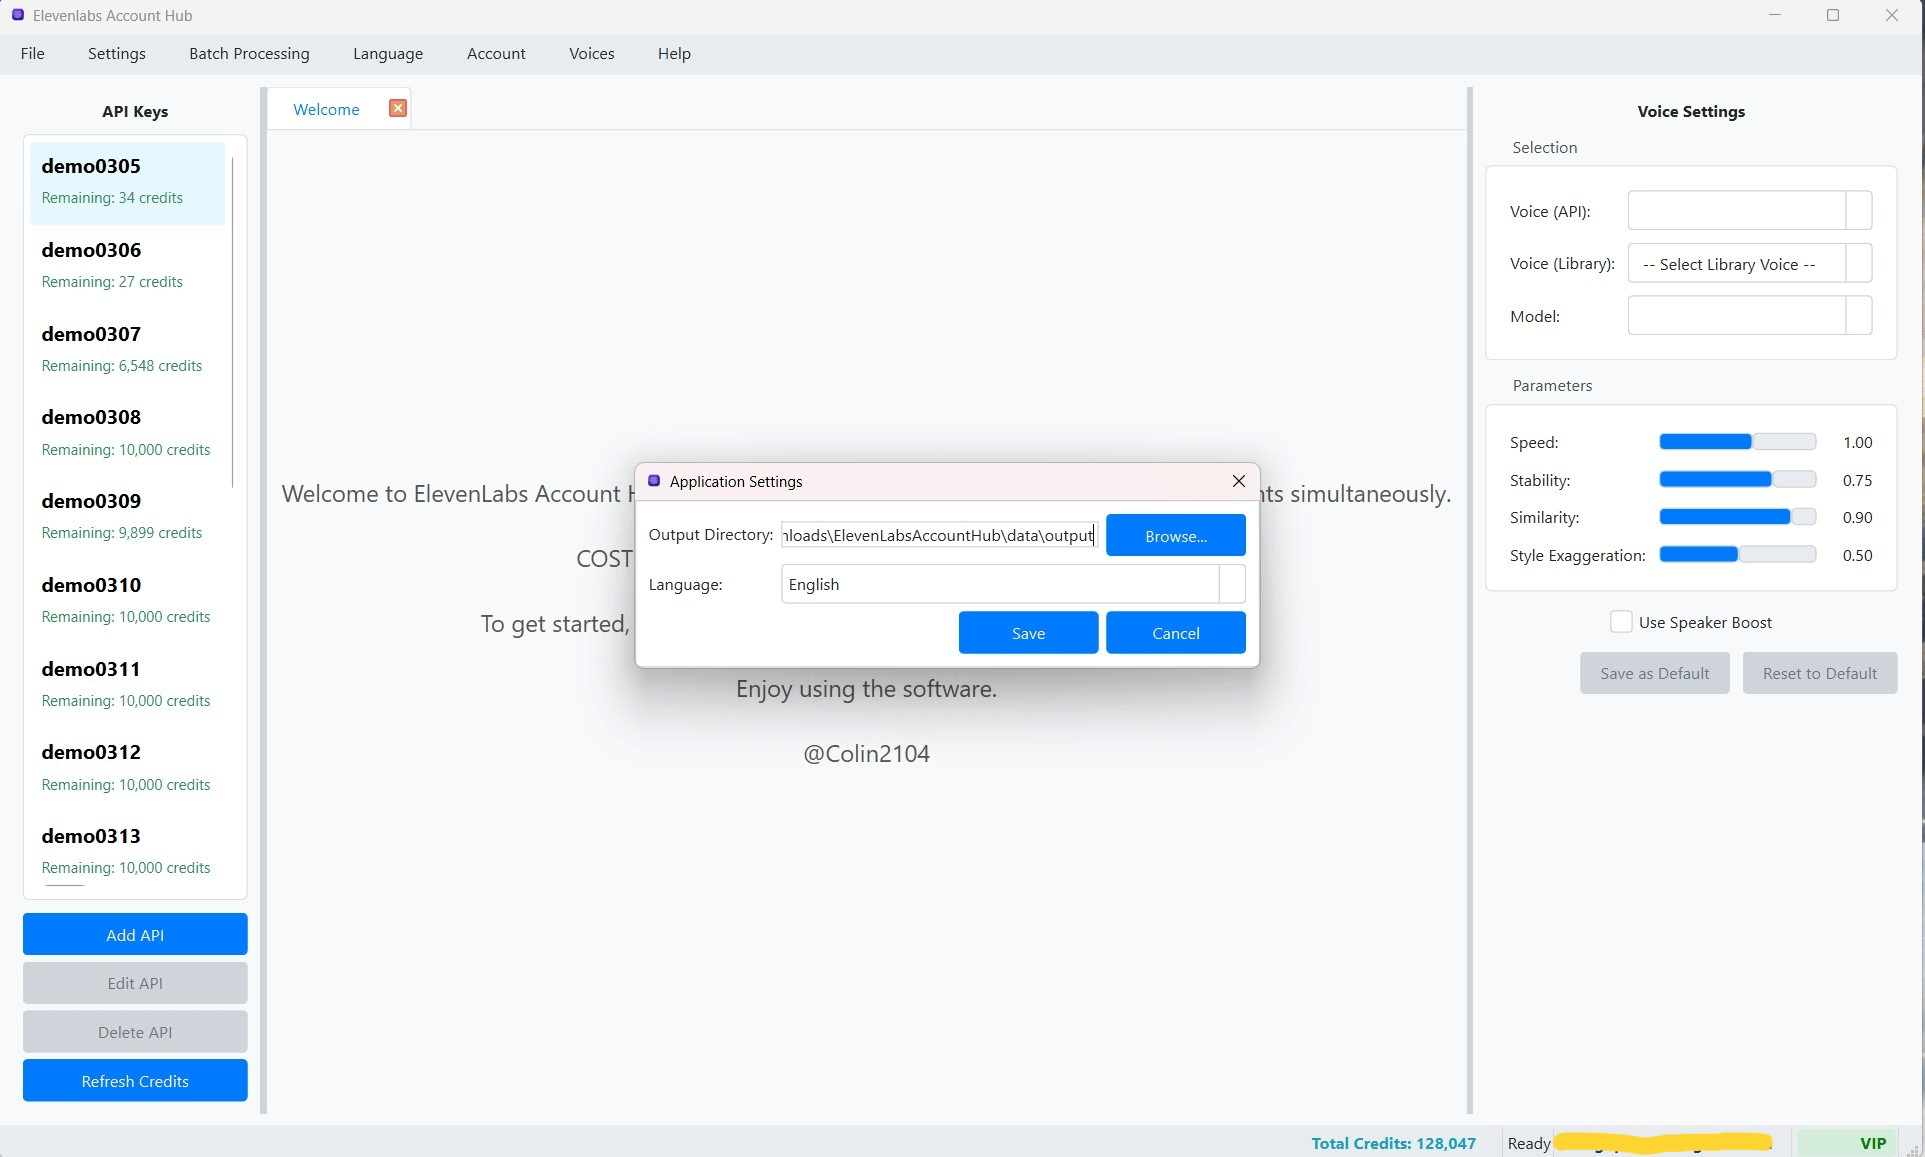1925x1157 pixels.
Task: Open the Settings menu
Action: 117,54
